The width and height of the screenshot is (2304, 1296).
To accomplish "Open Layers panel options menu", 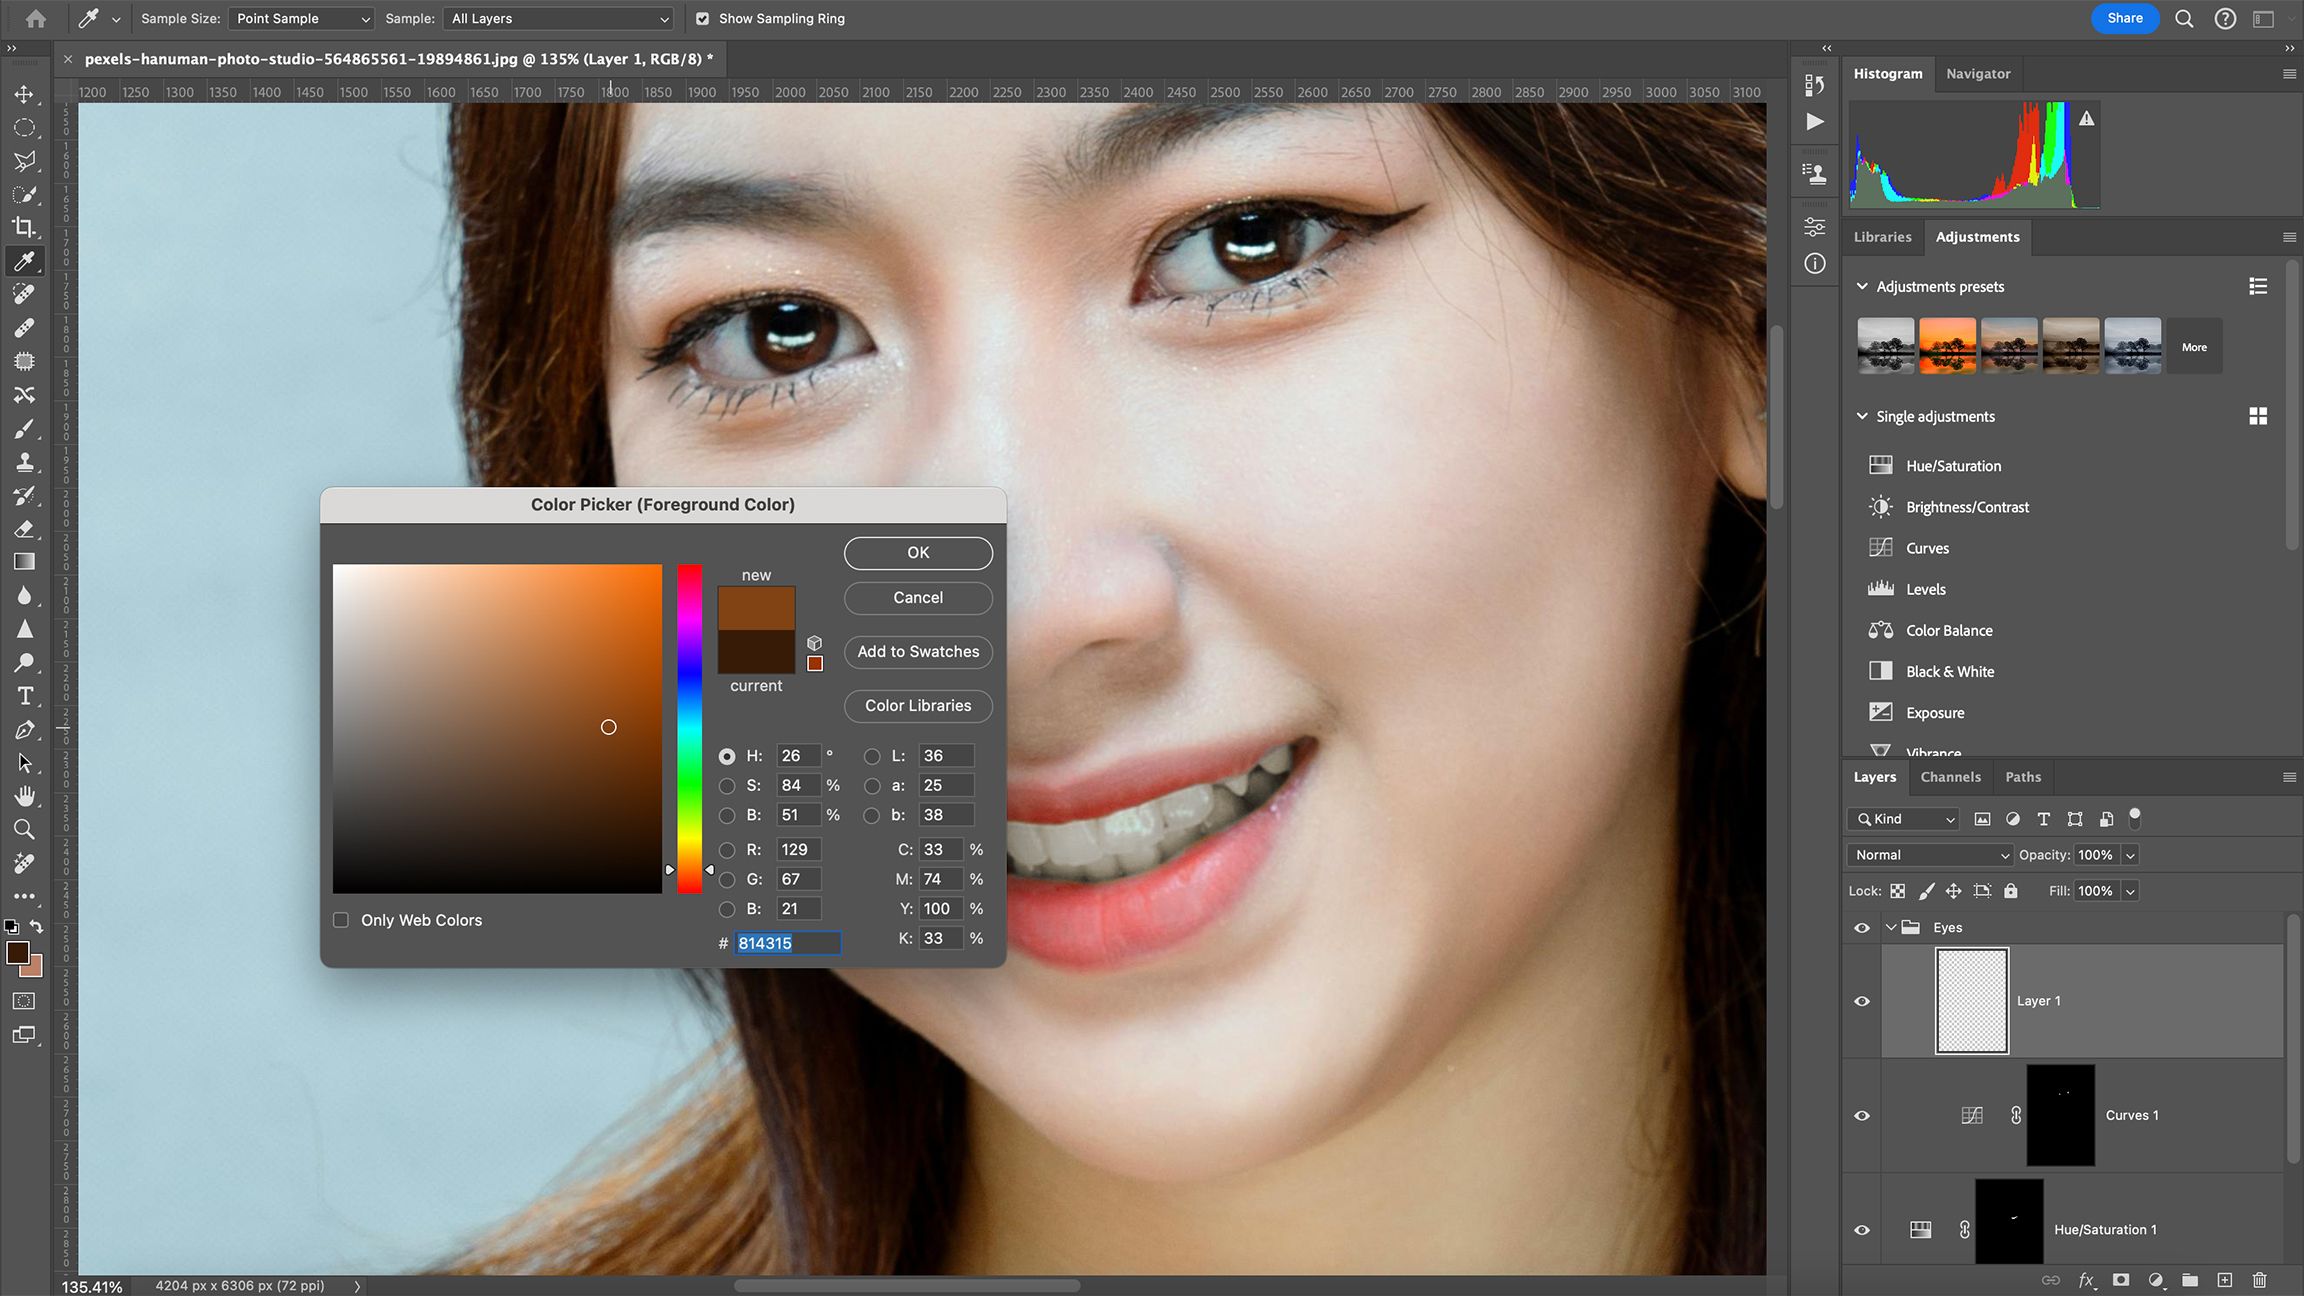I will click(x=2289, y=777).
